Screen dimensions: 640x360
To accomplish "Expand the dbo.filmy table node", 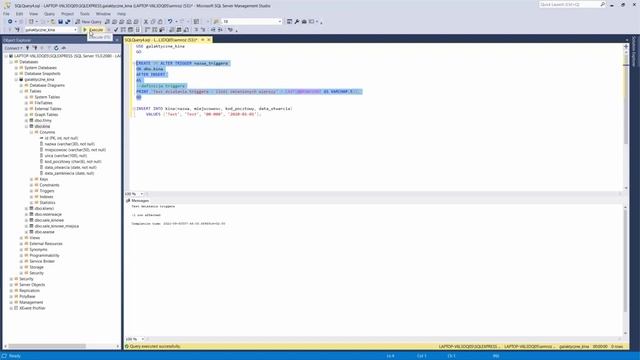I will point(27,121).
